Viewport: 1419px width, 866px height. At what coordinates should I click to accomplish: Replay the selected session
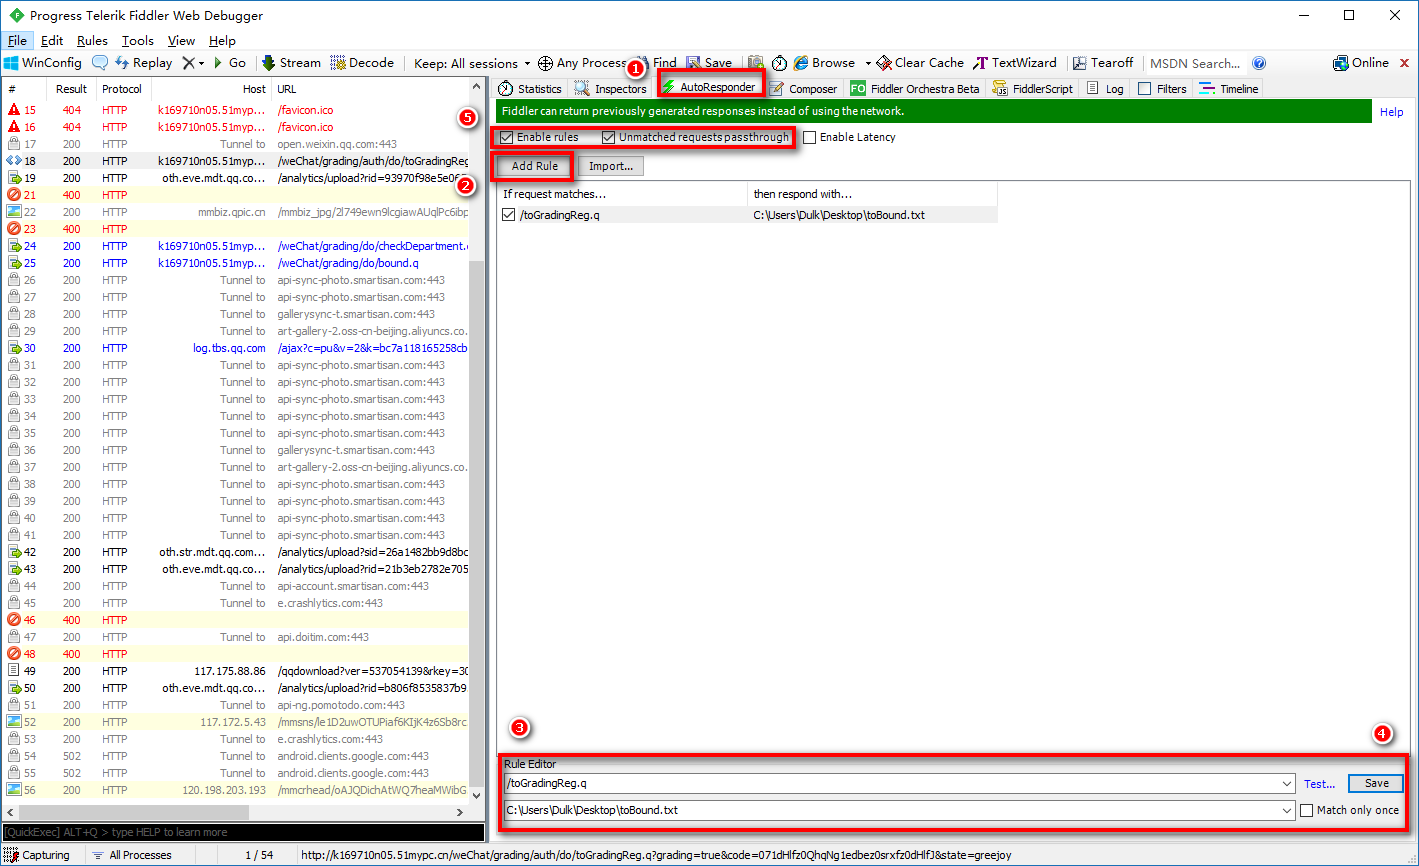pos(143,63)
